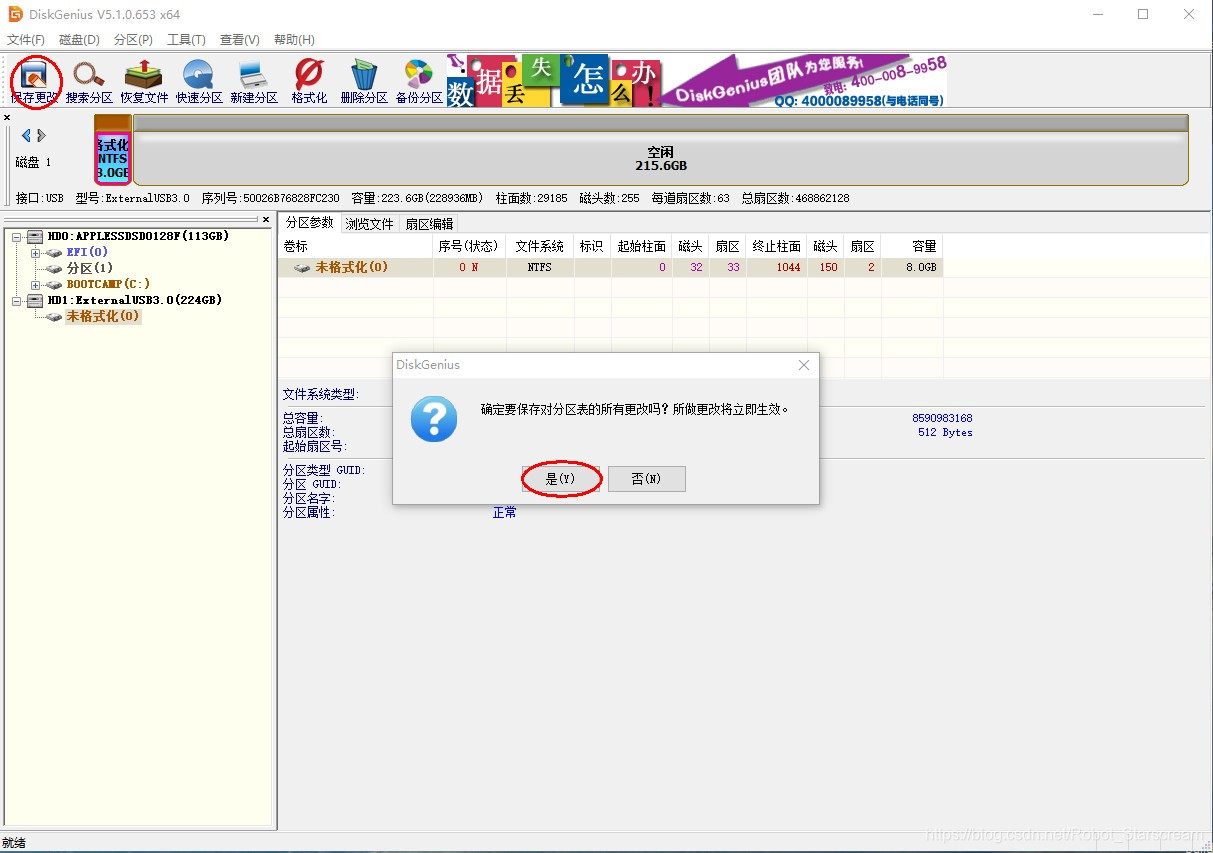Click the 512 Bytes sector size value
1213x853 pixels.
(945, 433)
